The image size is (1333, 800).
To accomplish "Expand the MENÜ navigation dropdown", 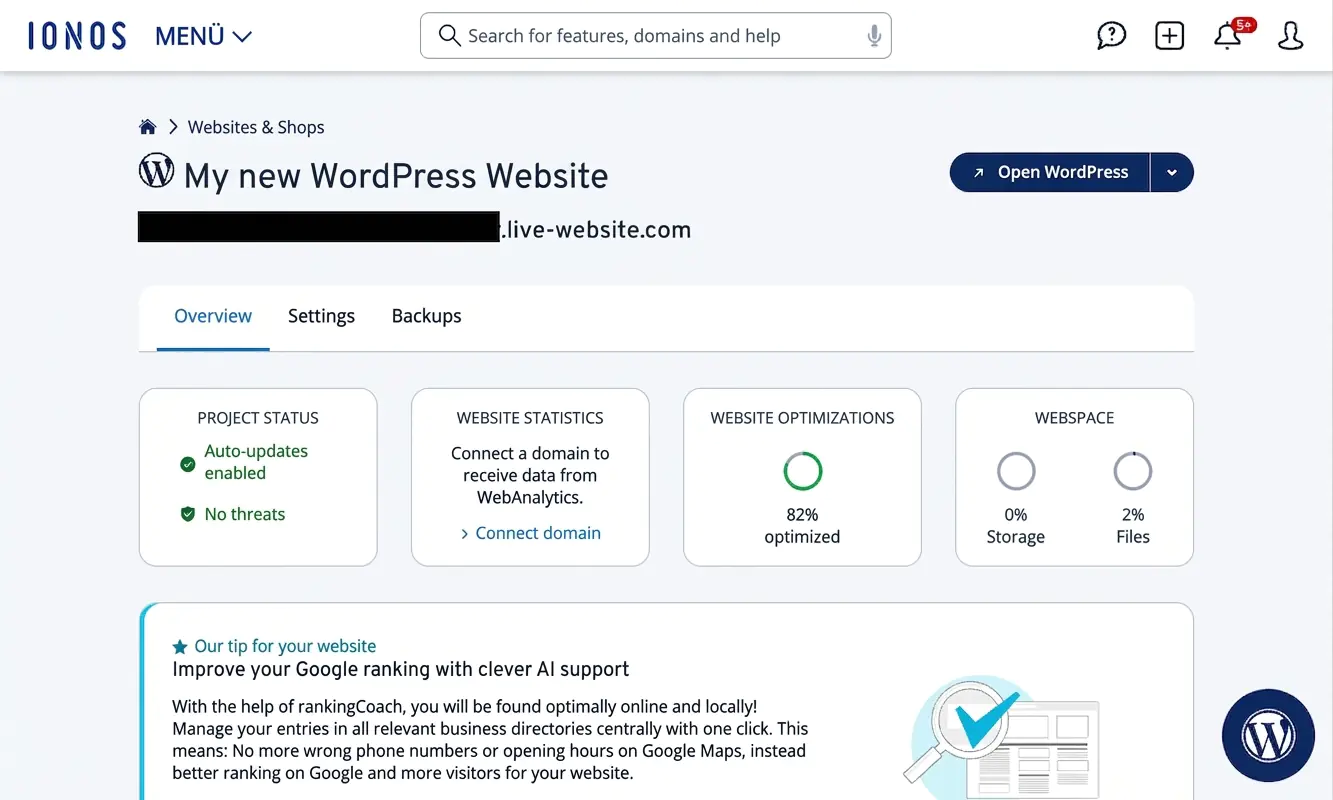I will pyautogui.click(x=203, y=35).
